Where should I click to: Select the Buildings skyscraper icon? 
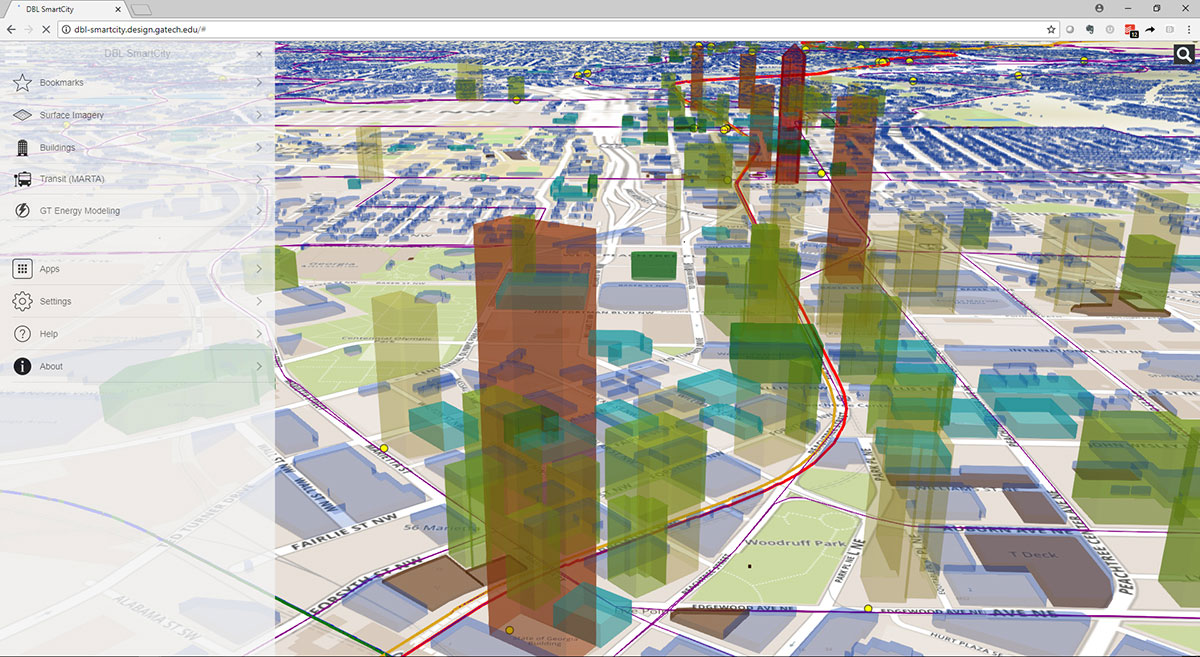(x=22, y=148)
